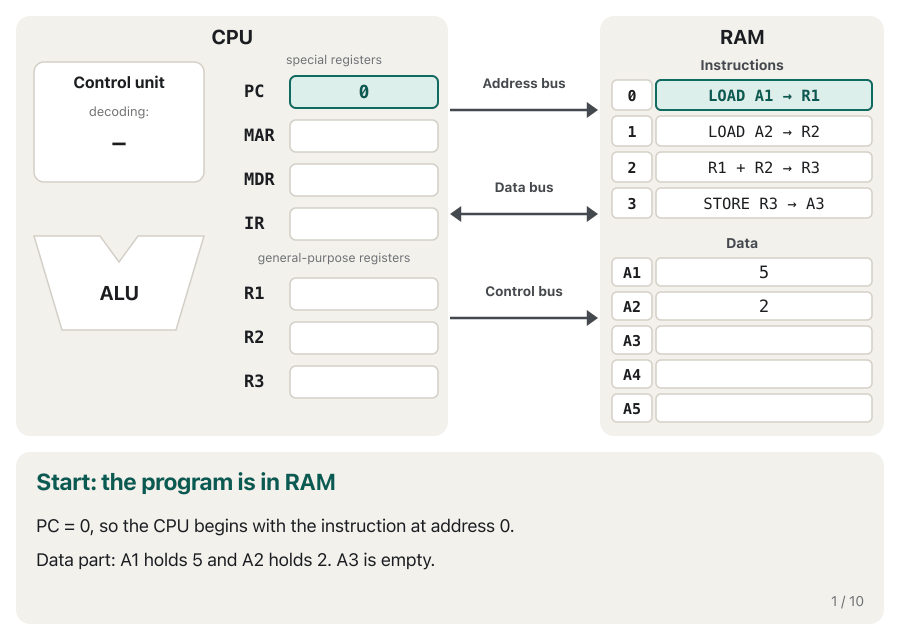Click the RAM heading
900x640 pixels.
[x=742, y=37]
